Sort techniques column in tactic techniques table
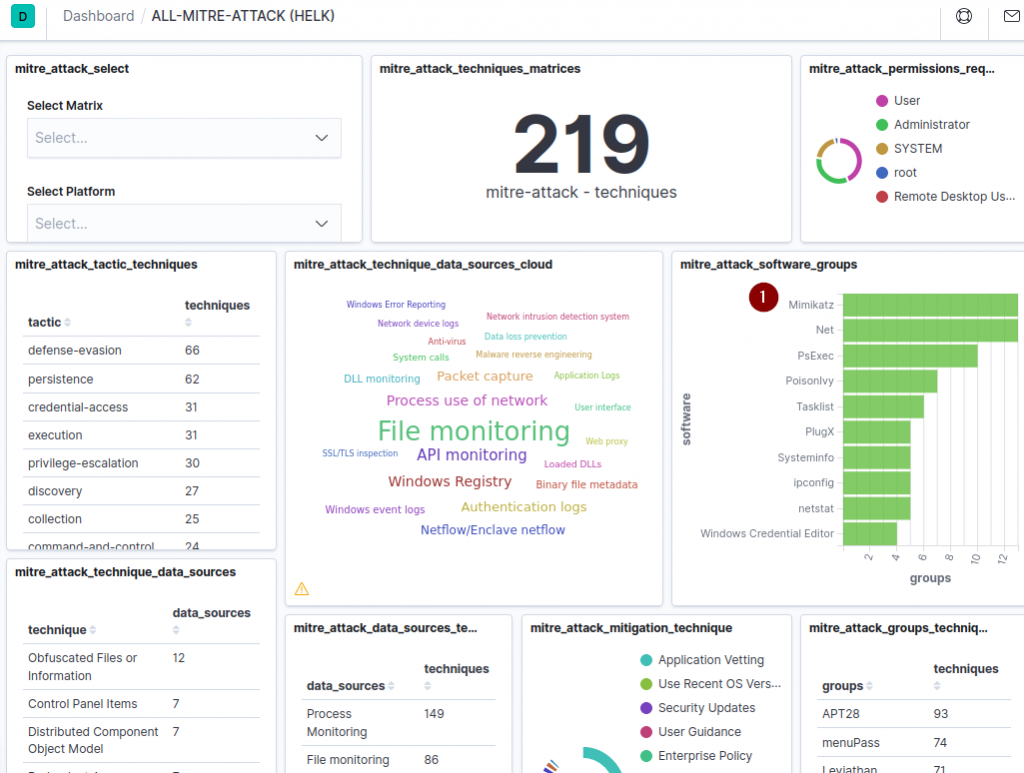 click(188, 323)
